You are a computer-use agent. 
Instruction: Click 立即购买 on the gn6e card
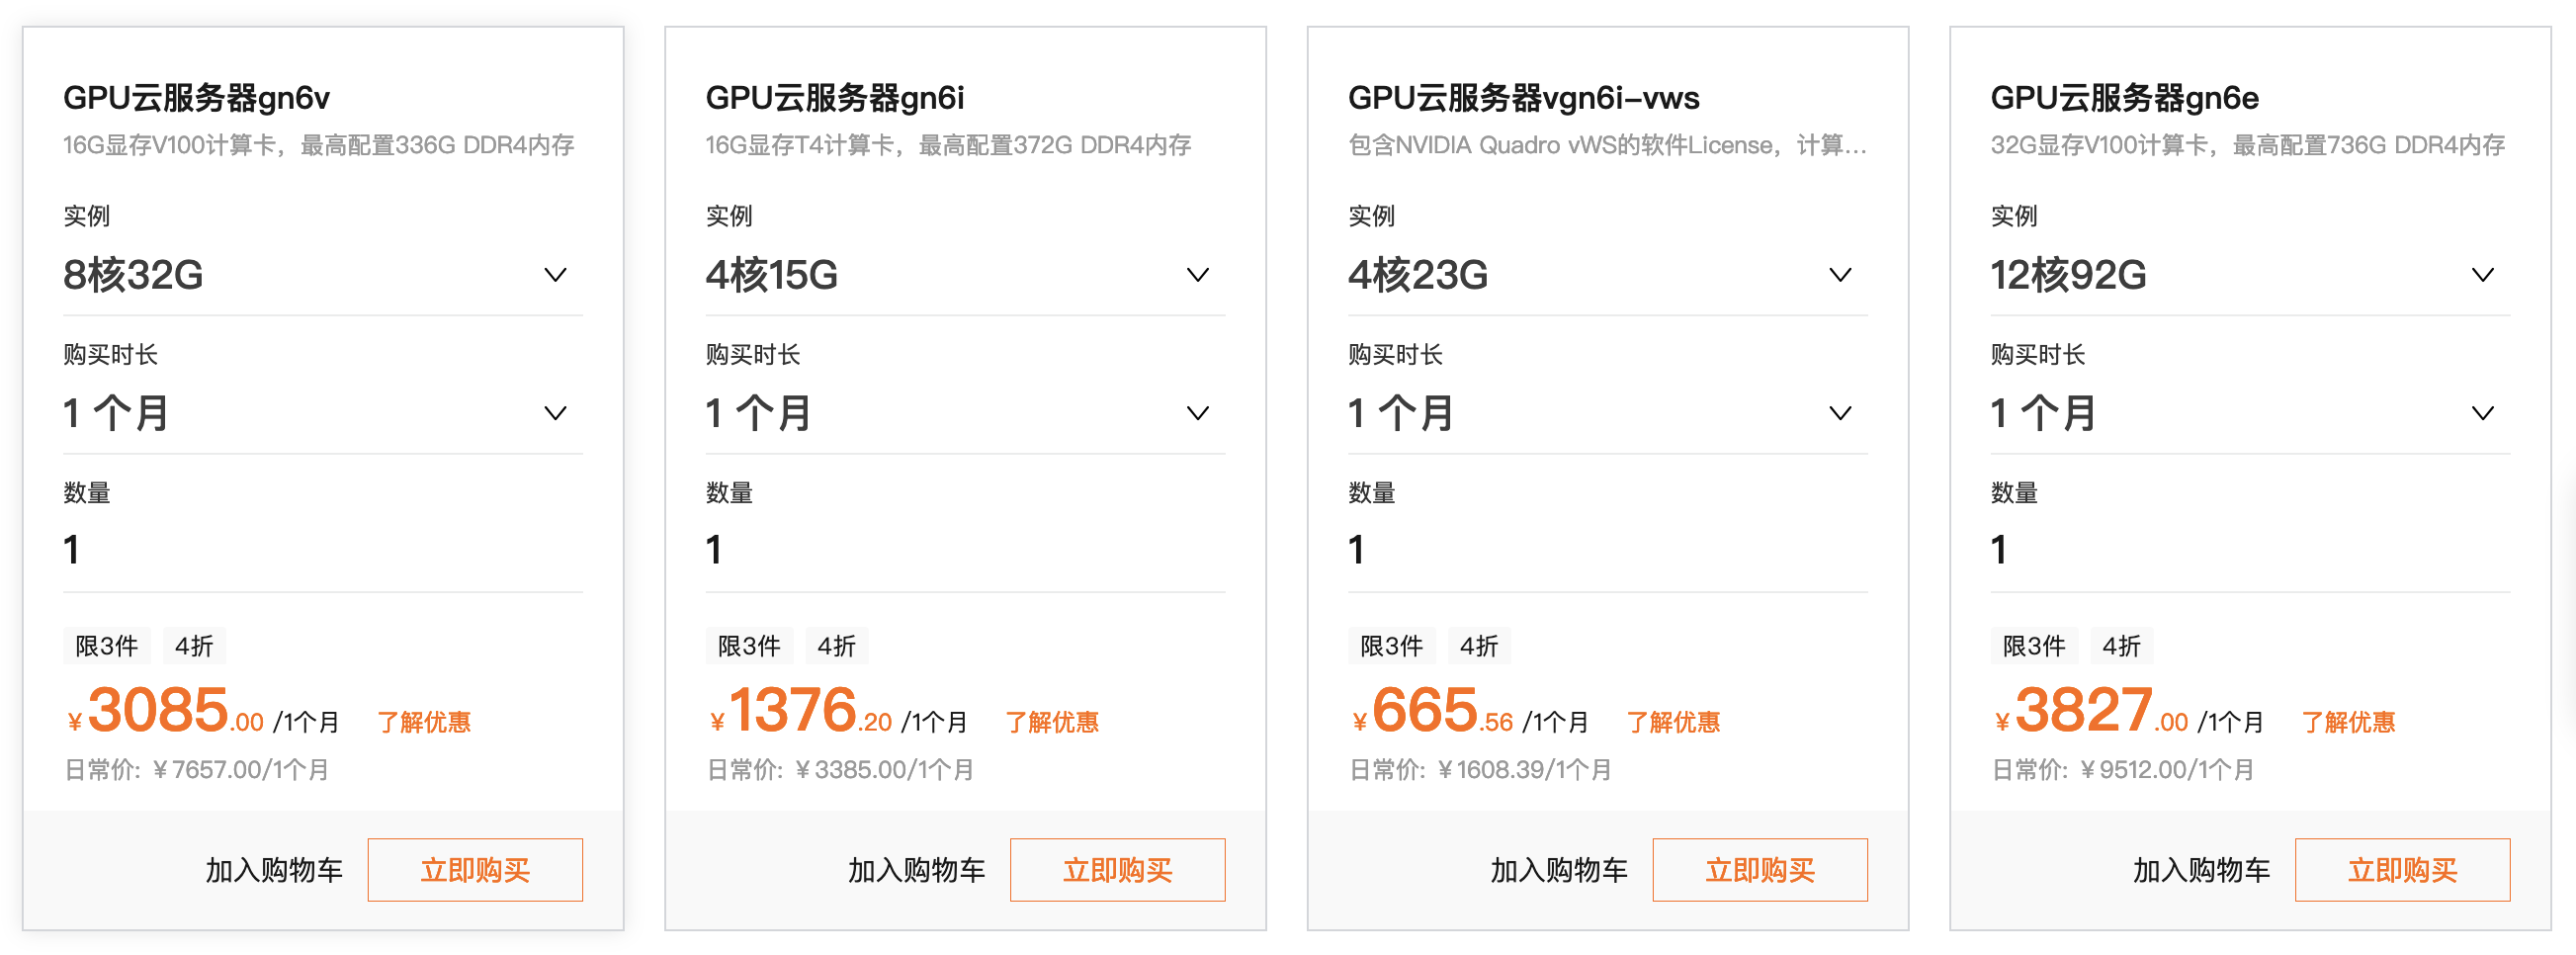(2402, 869)
